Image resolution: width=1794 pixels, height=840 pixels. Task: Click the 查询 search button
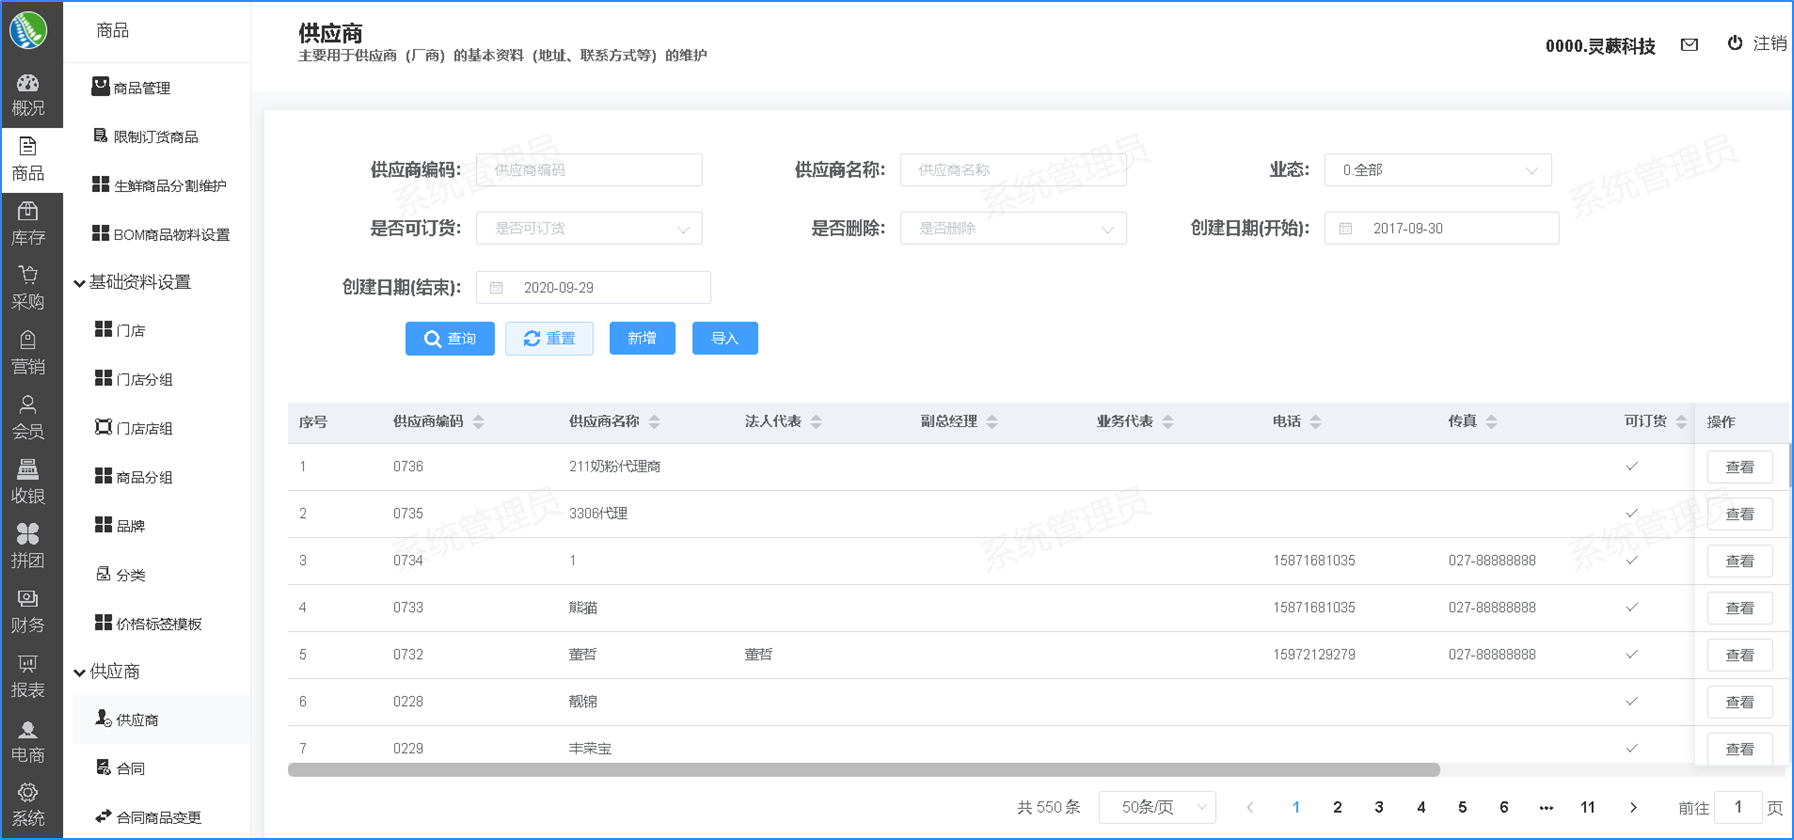coord(449,339)
